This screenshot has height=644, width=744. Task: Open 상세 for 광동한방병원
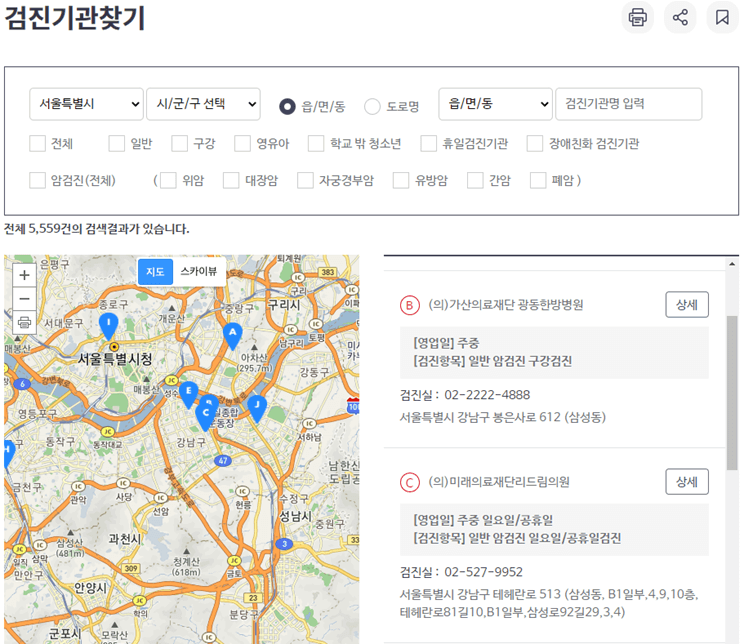click(x=687, y=305)
